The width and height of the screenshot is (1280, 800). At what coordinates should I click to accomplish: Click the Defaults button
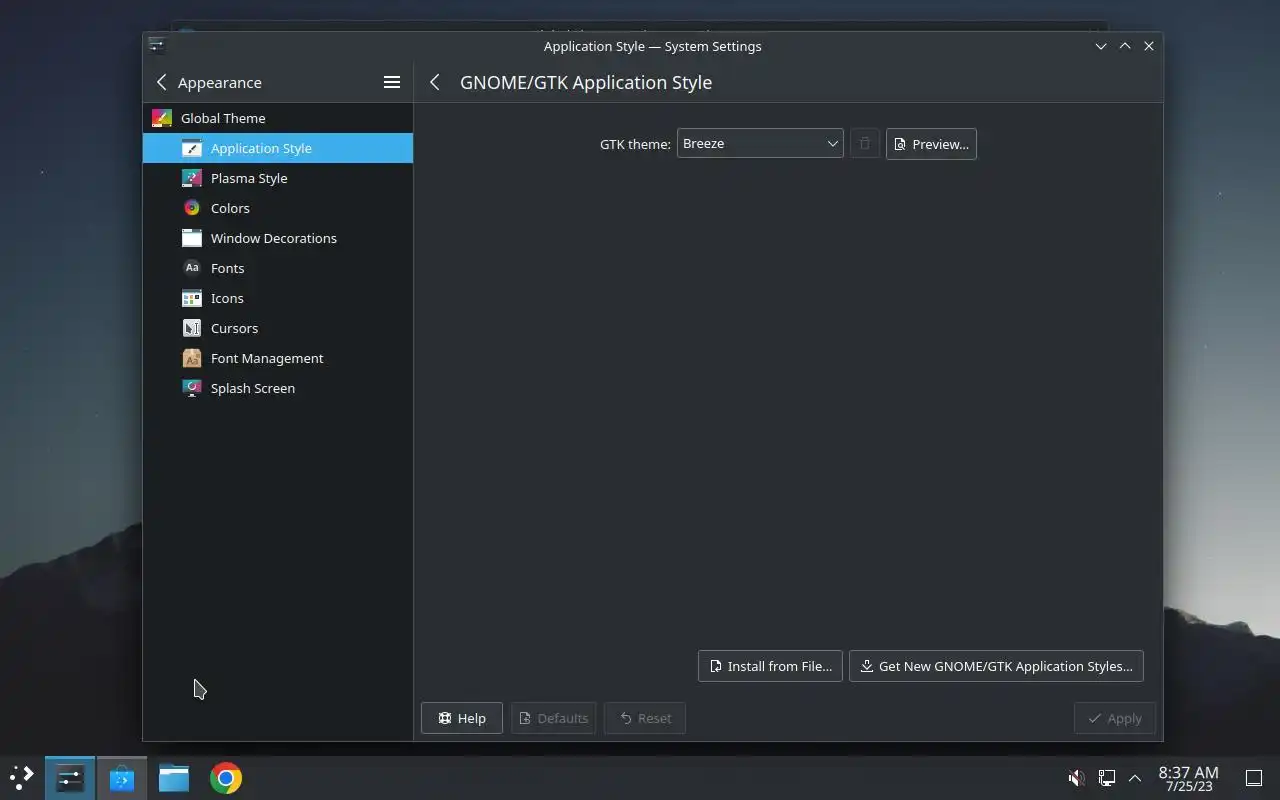coord(553,718)
